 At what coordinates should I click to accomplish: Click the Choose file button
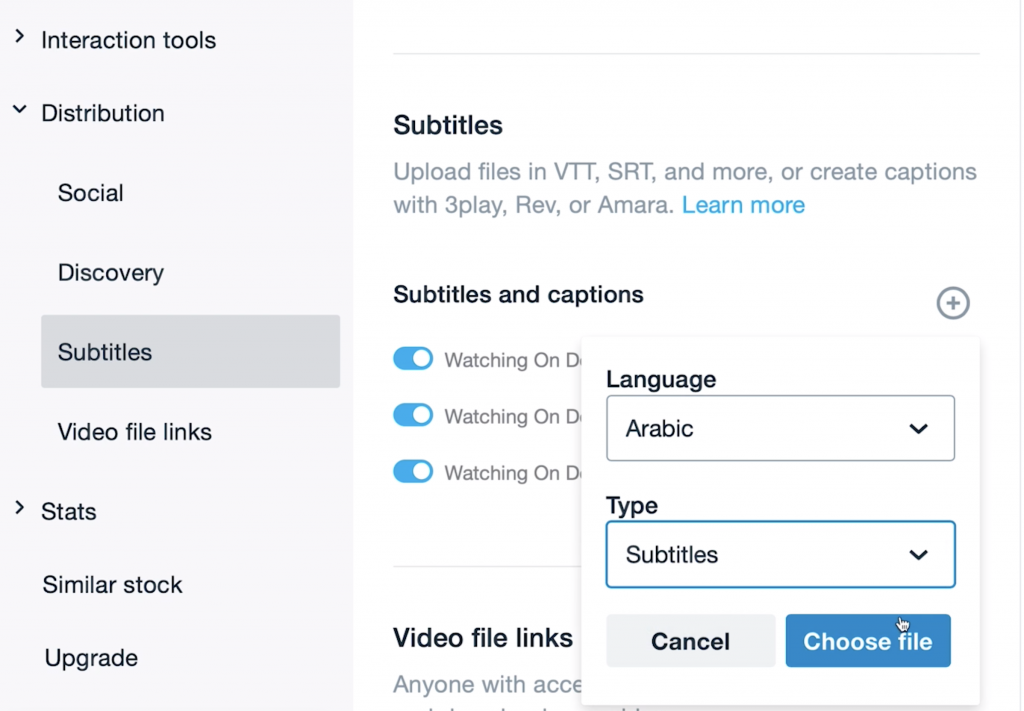click(x=867, y=641)
